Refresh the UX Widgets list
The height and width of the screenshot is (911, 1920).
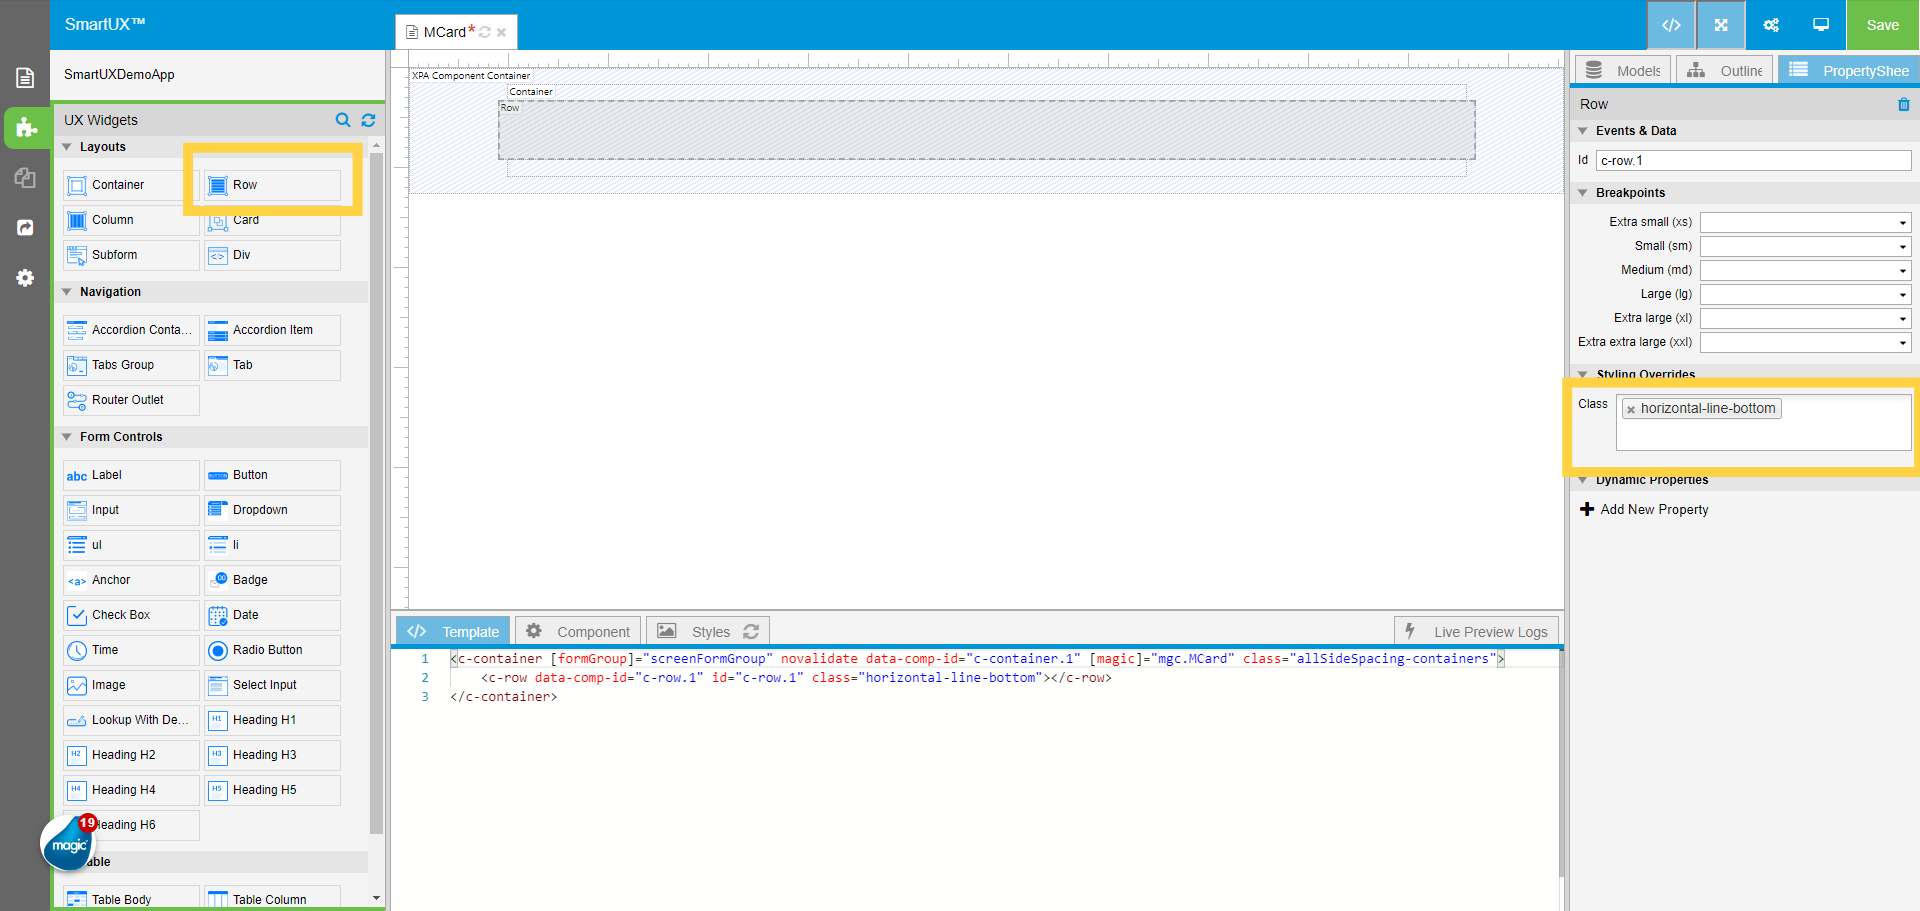[x=367, y=120]
